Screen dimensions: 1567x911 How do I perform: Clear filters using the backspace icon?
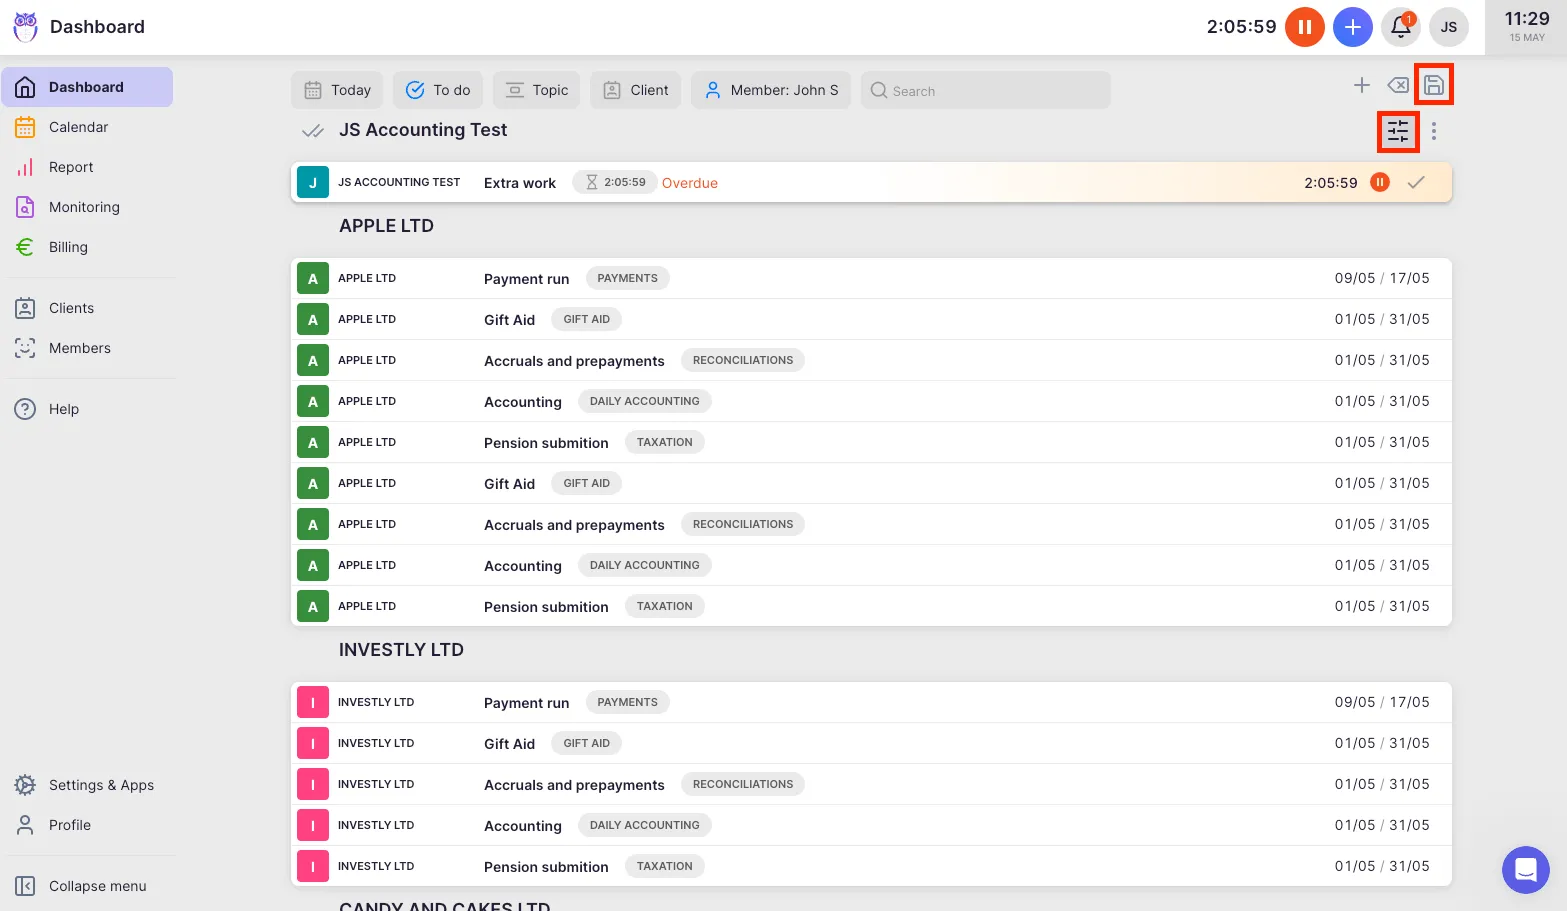pos(1398,85)
